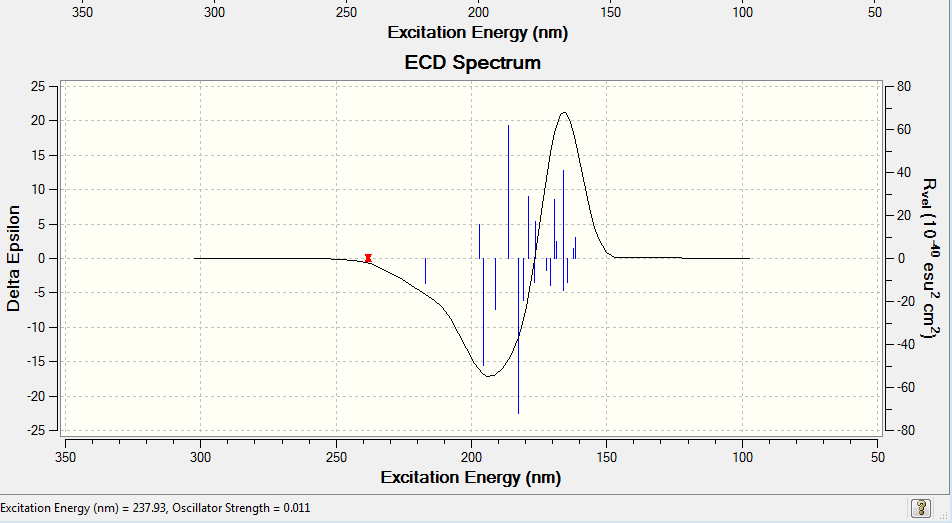952x523 pixels.
Task: Click the bottom Excitation Energy (nm) axis label
Action: (471, 477)
